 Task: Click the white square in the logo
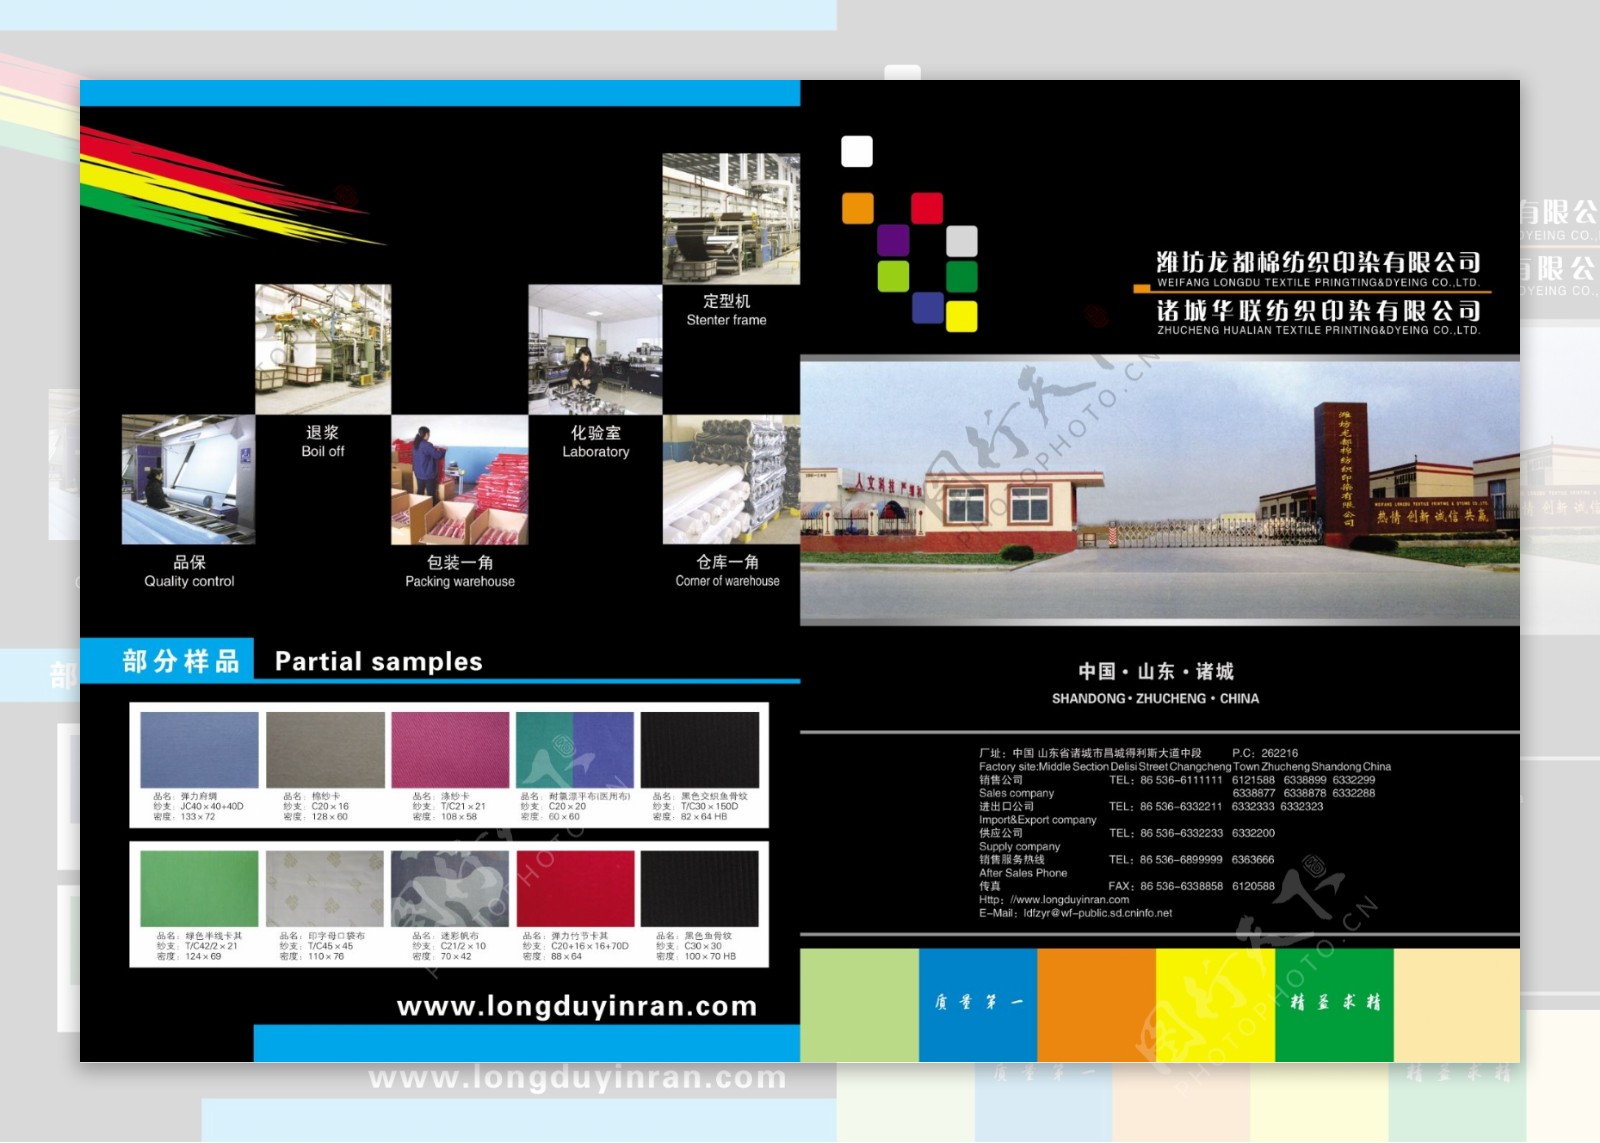tap(857, 152)
